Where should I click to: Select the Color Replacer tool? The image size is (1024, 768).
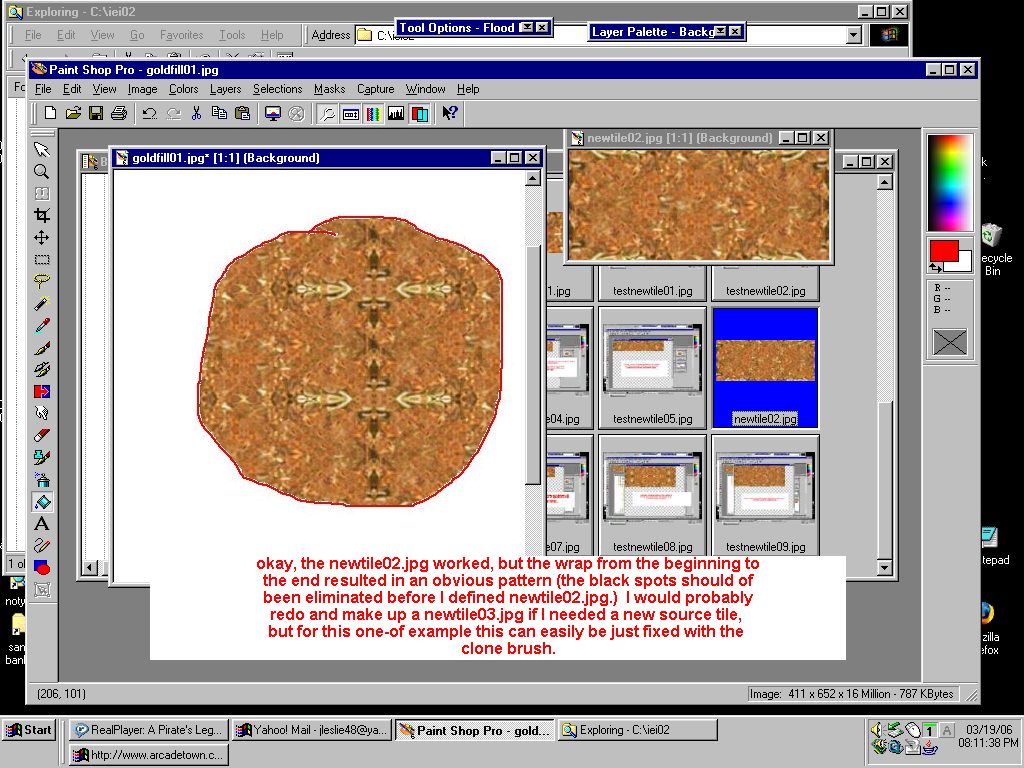coord(42,392)
